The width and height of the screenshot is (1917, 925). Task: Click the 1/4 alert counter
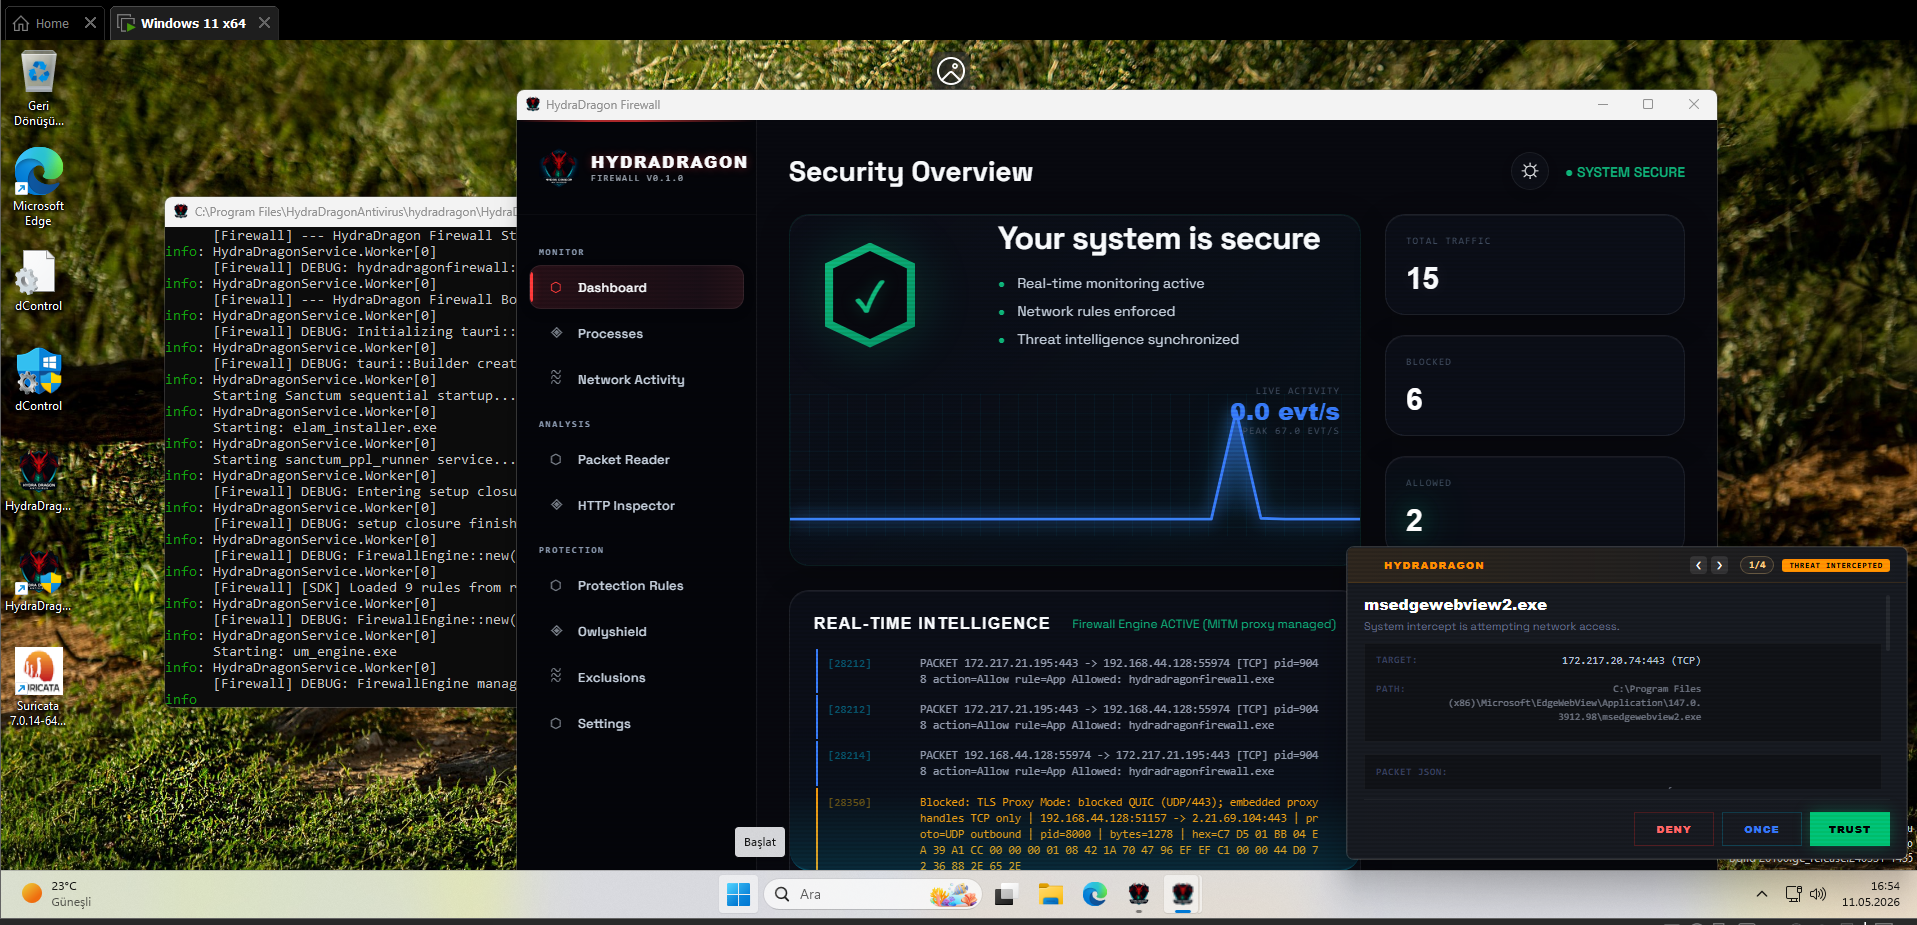[x=1757, y=565]
